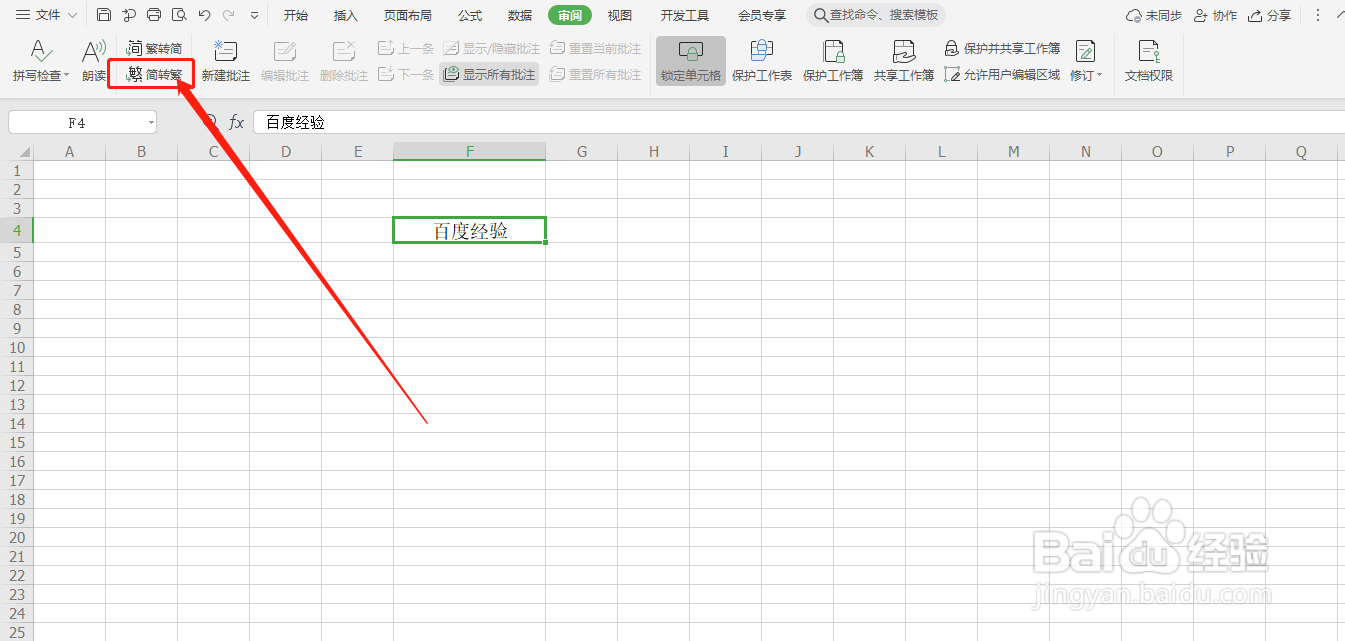Open the 修订 dropdown arrow
Image resolution: width=1345 pixels, height=641 pixels.
pos(1100,76)
